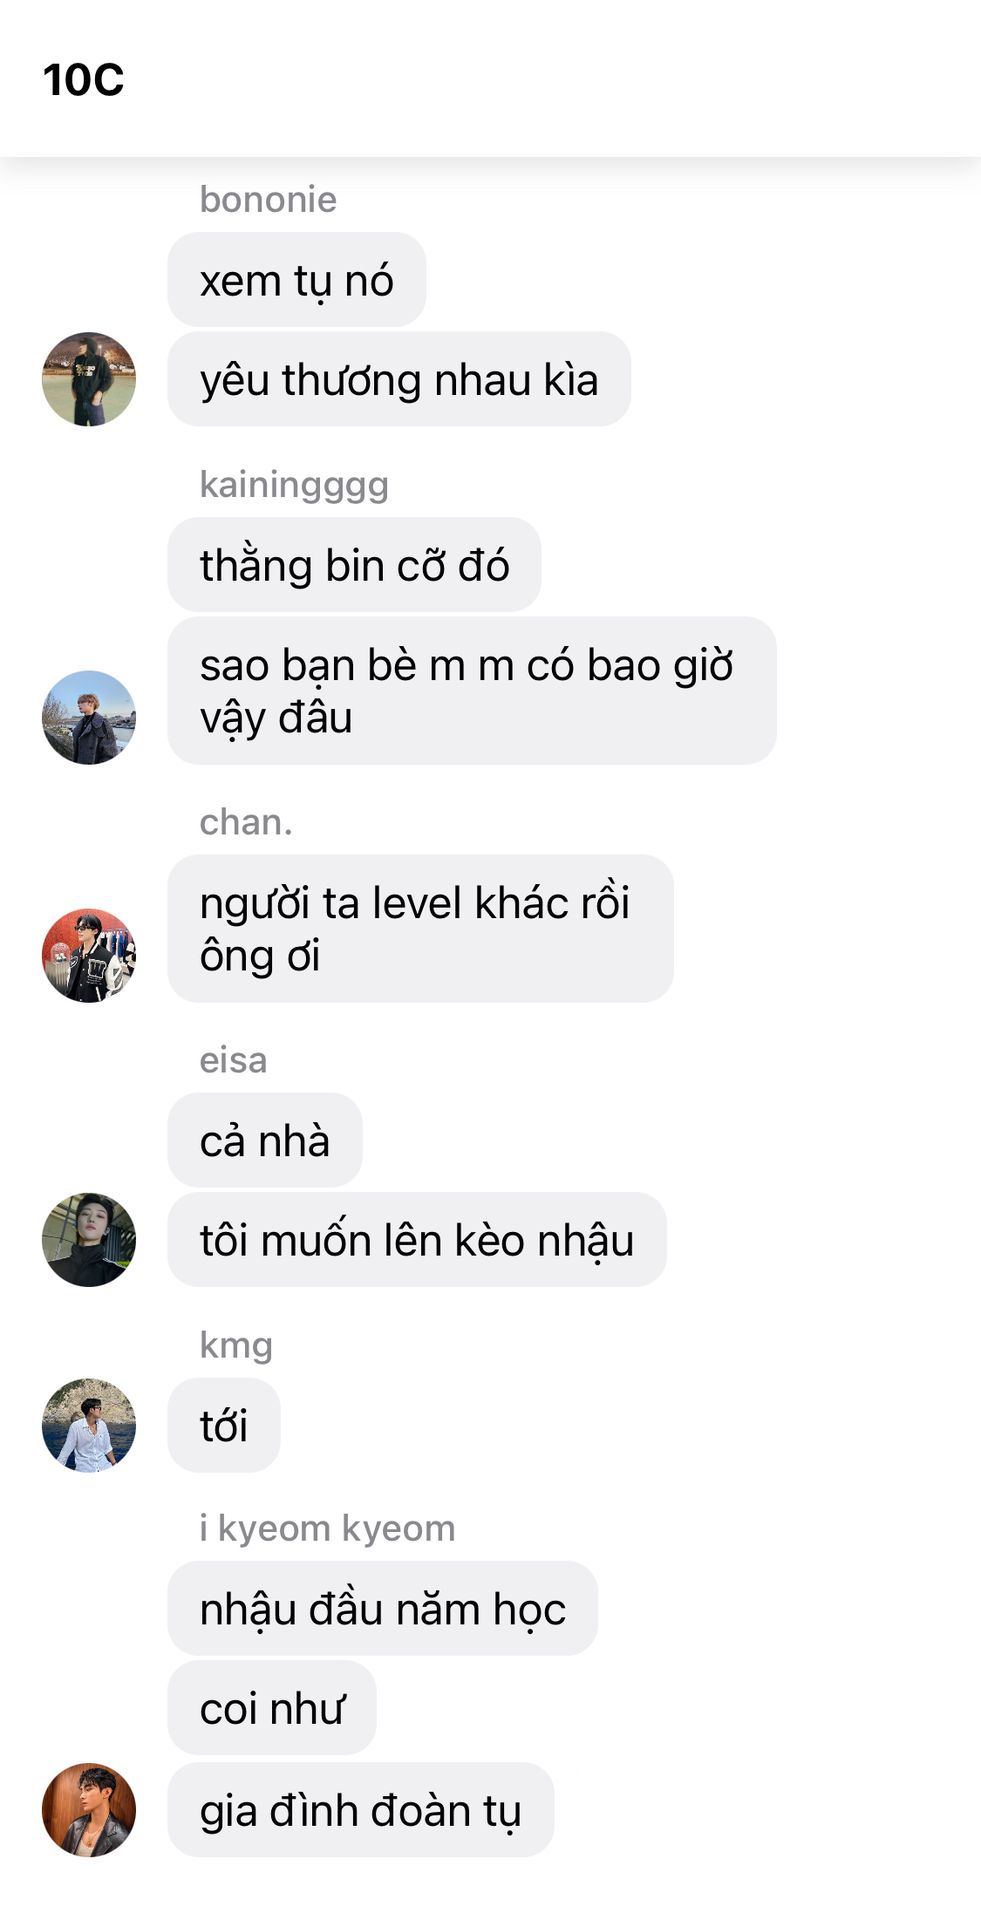This screenshot has width=981, height=1920.
Task: Open the 10C chat title
Action: 83,80
